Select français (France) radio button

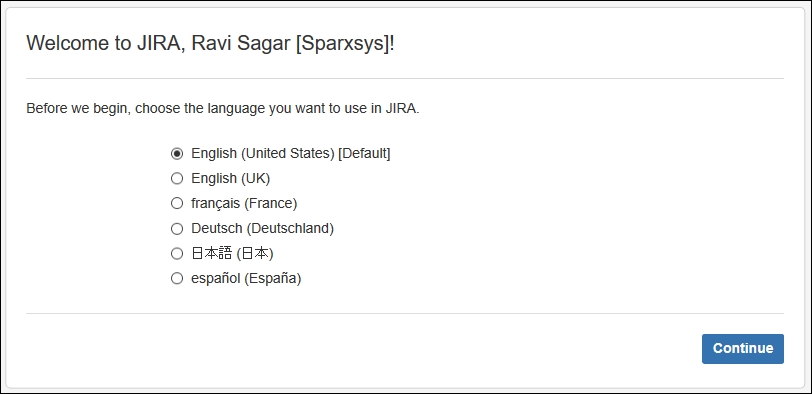tap(177, 203)
